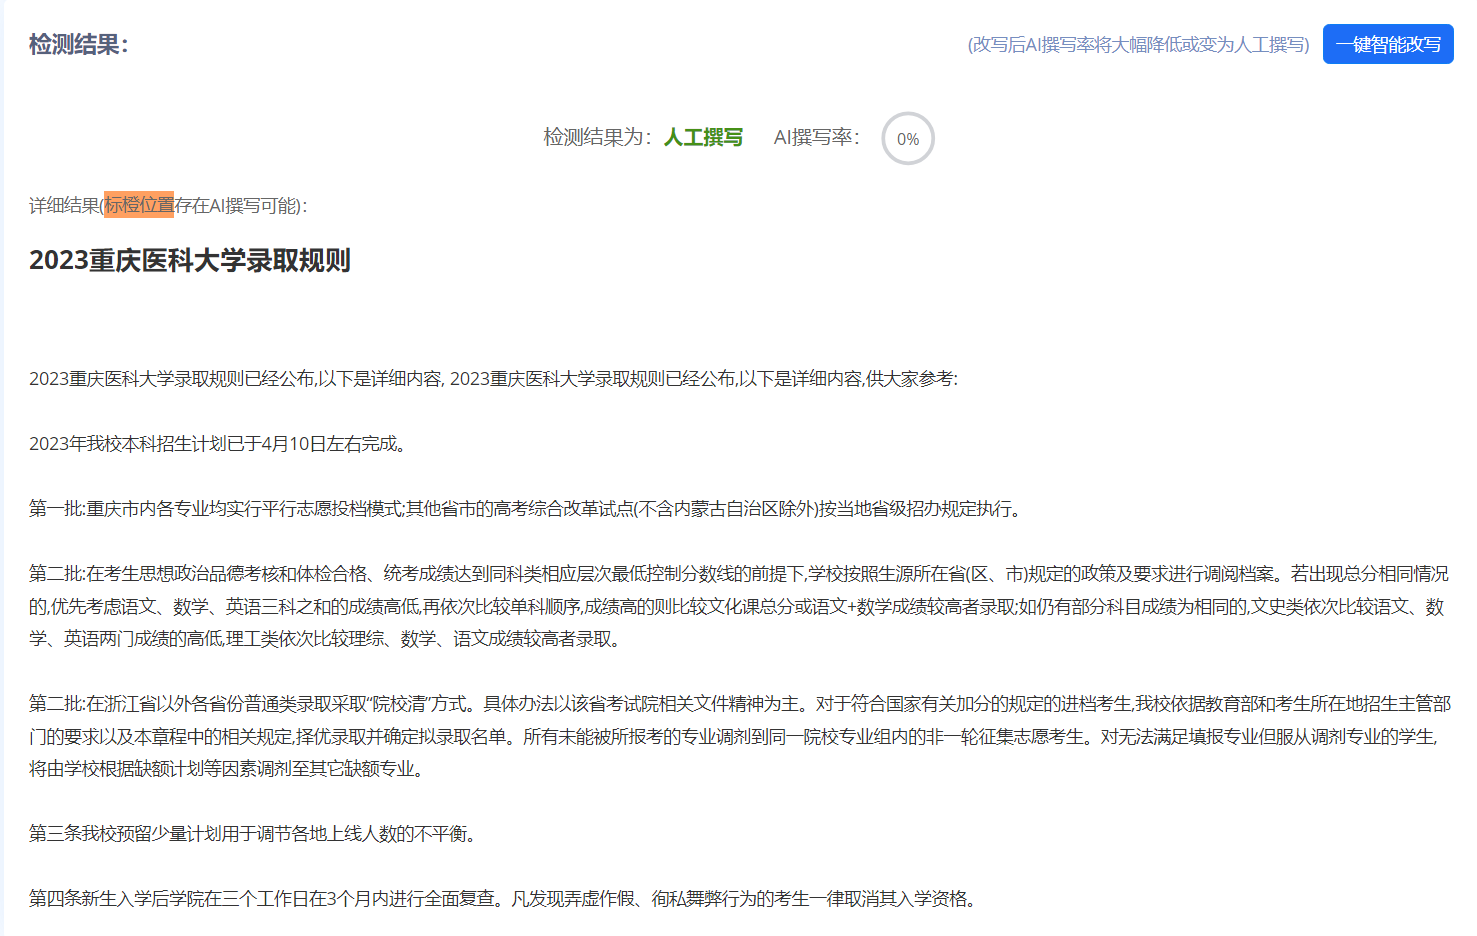Click the paragraph starting 第一批:重庆市内各专业
Screen dimensions: 1477x936
[527, 509]
